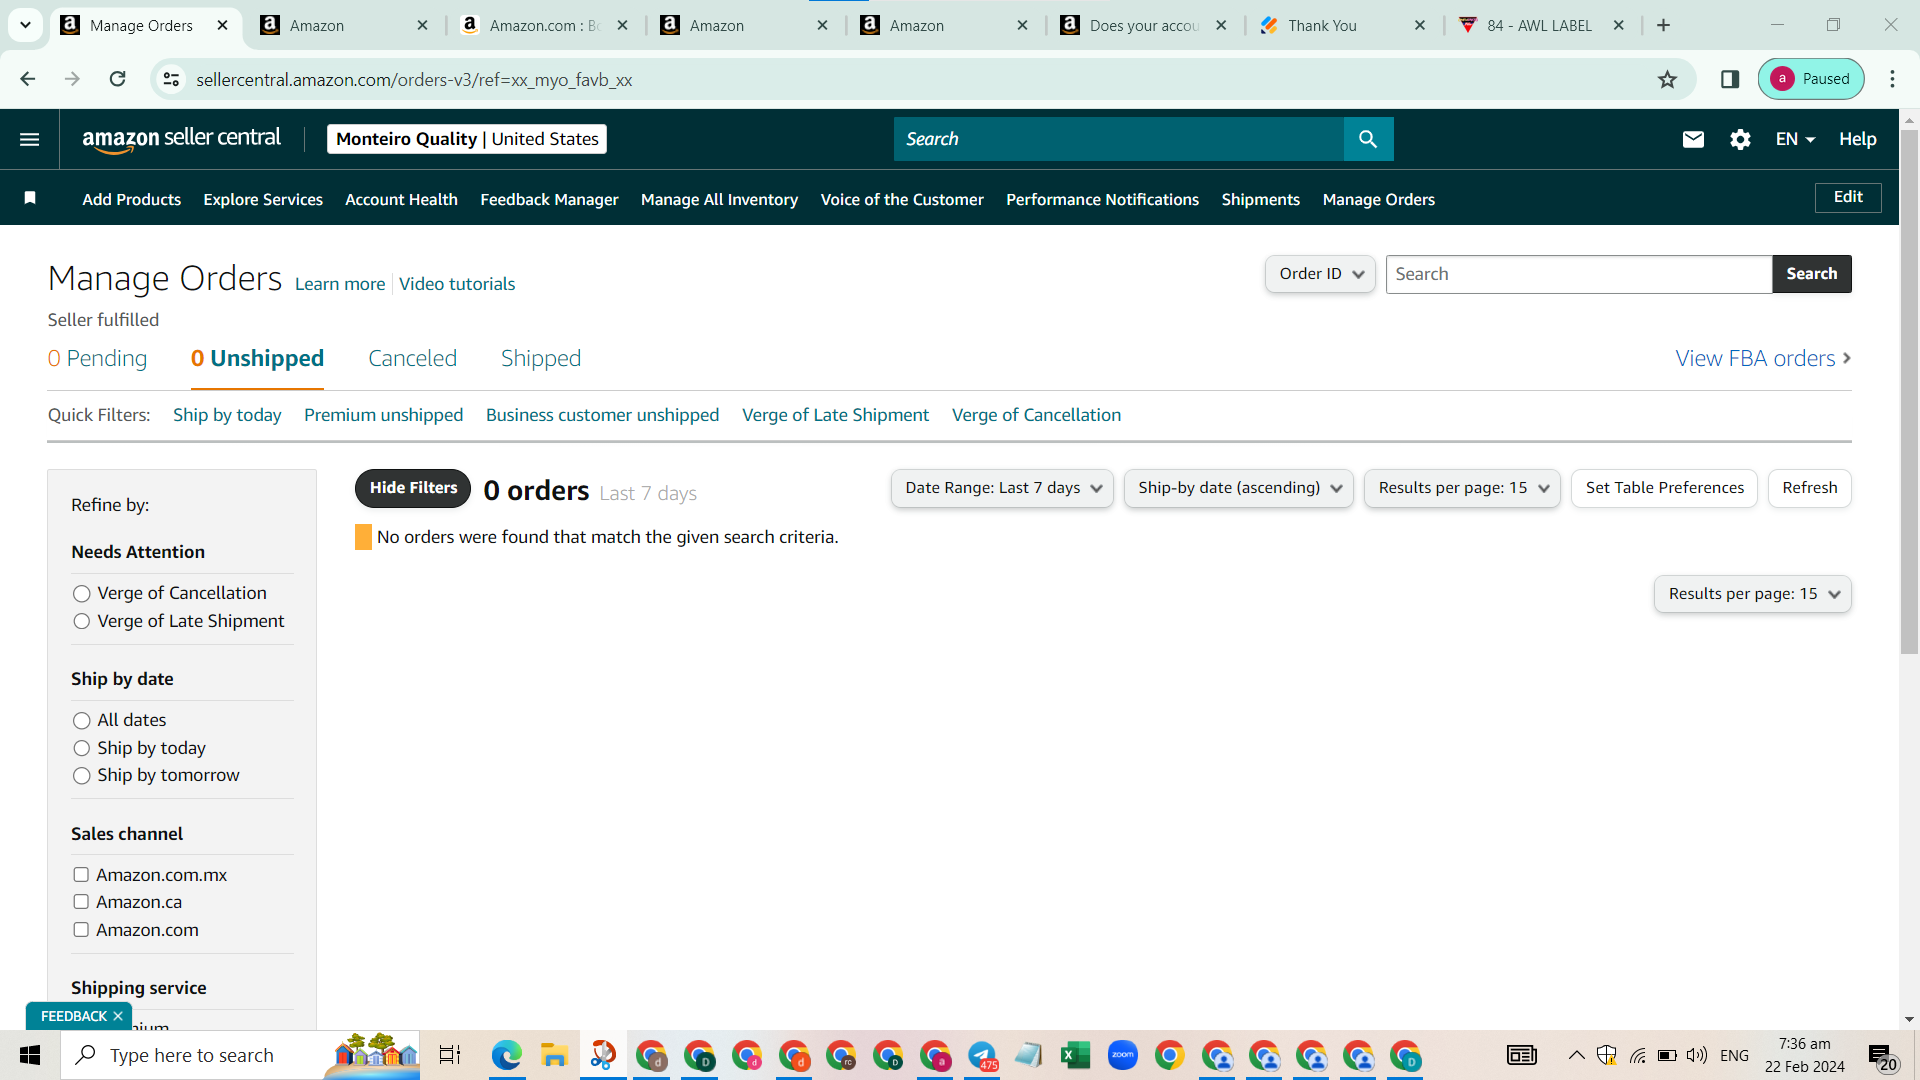Click the black Search button for orders
Screen dimensions: 1920x1080
1811,274
